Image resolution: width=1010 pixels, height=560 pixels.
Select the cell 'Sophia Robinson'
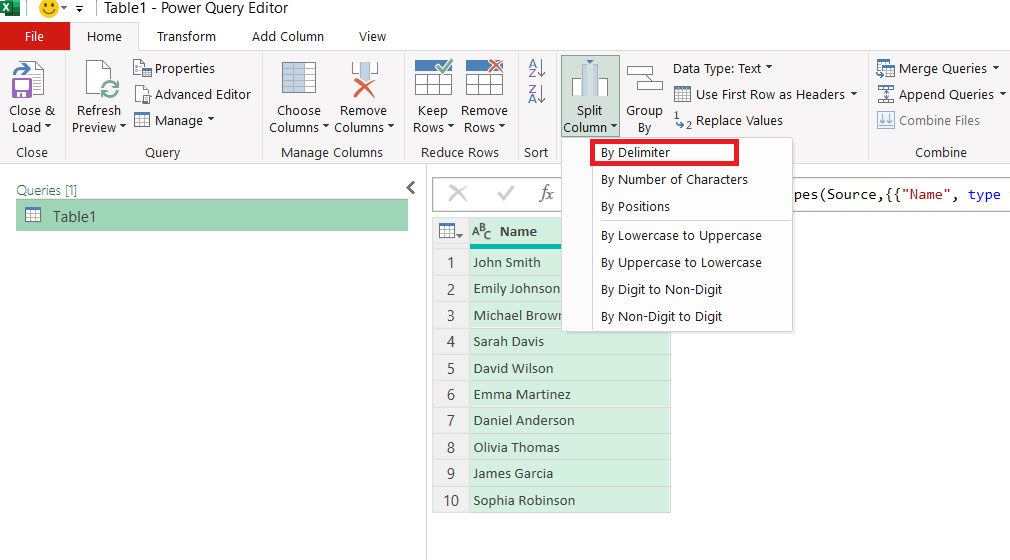click(569, 501)
